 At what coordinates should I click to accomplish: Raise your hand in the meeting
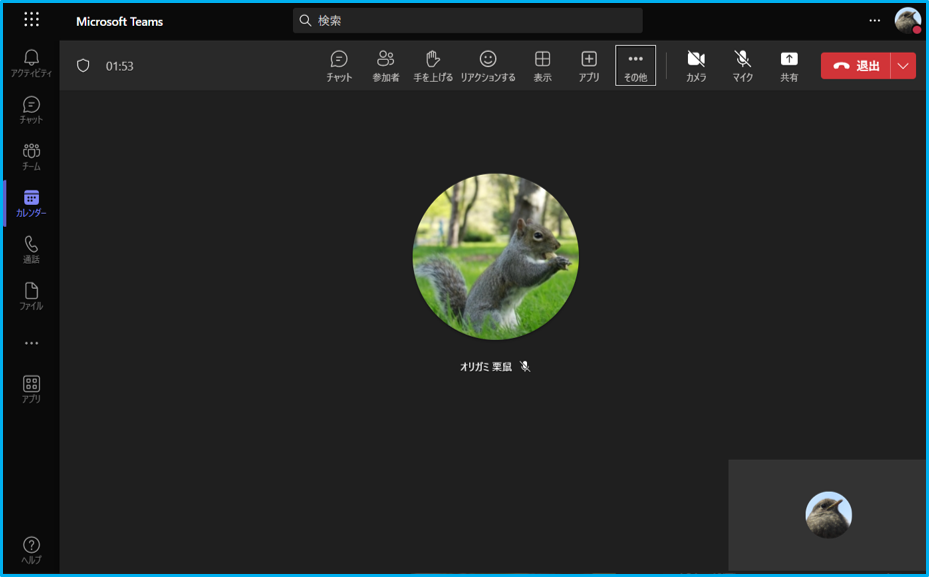433,65
